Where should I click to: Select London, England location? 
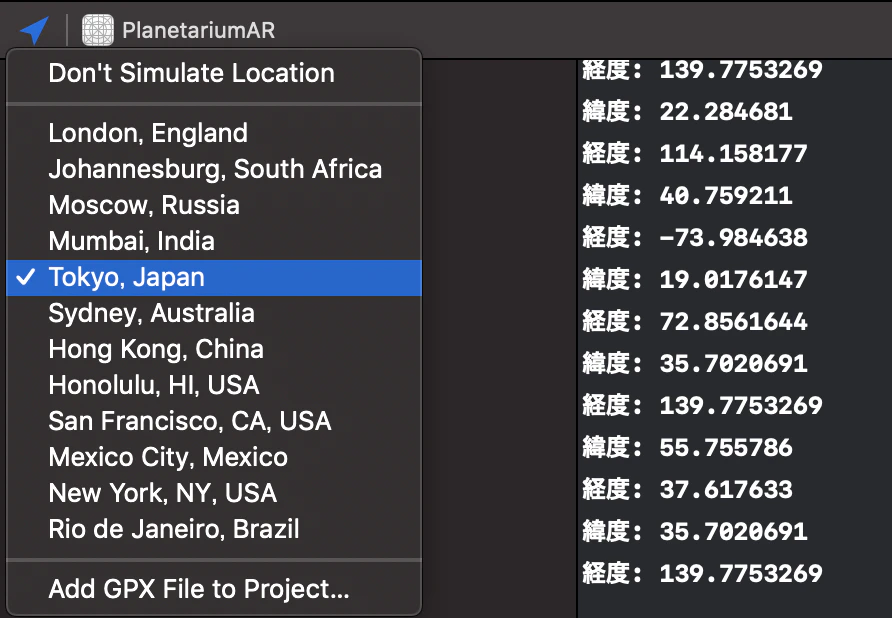coord(214,133)
